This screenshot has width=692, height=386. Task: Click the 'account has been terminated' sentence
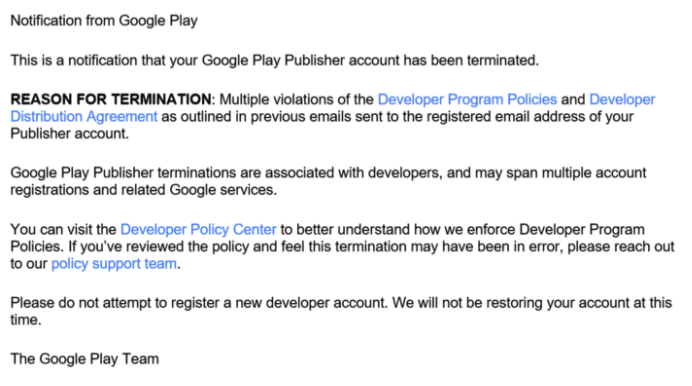[444, 60]
